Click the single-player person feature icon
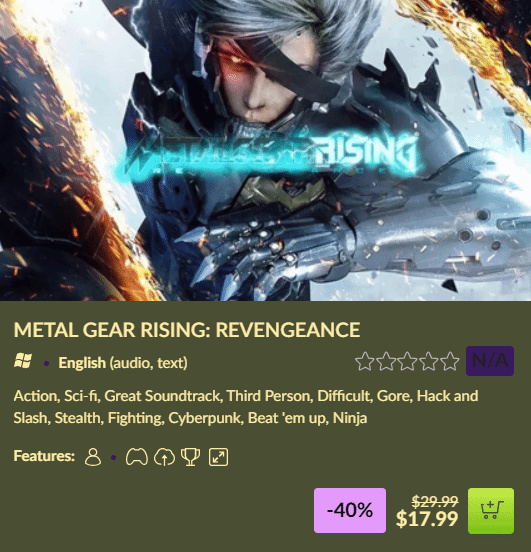531x552 pixels. (93, 457)
